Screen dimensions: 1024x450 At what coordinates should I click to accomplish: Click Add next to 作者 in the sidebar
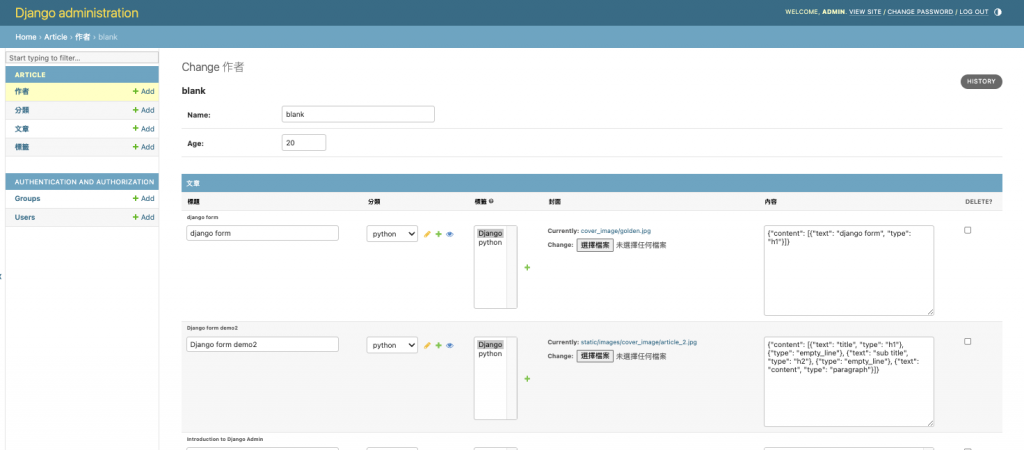click(x=144, y=91)
